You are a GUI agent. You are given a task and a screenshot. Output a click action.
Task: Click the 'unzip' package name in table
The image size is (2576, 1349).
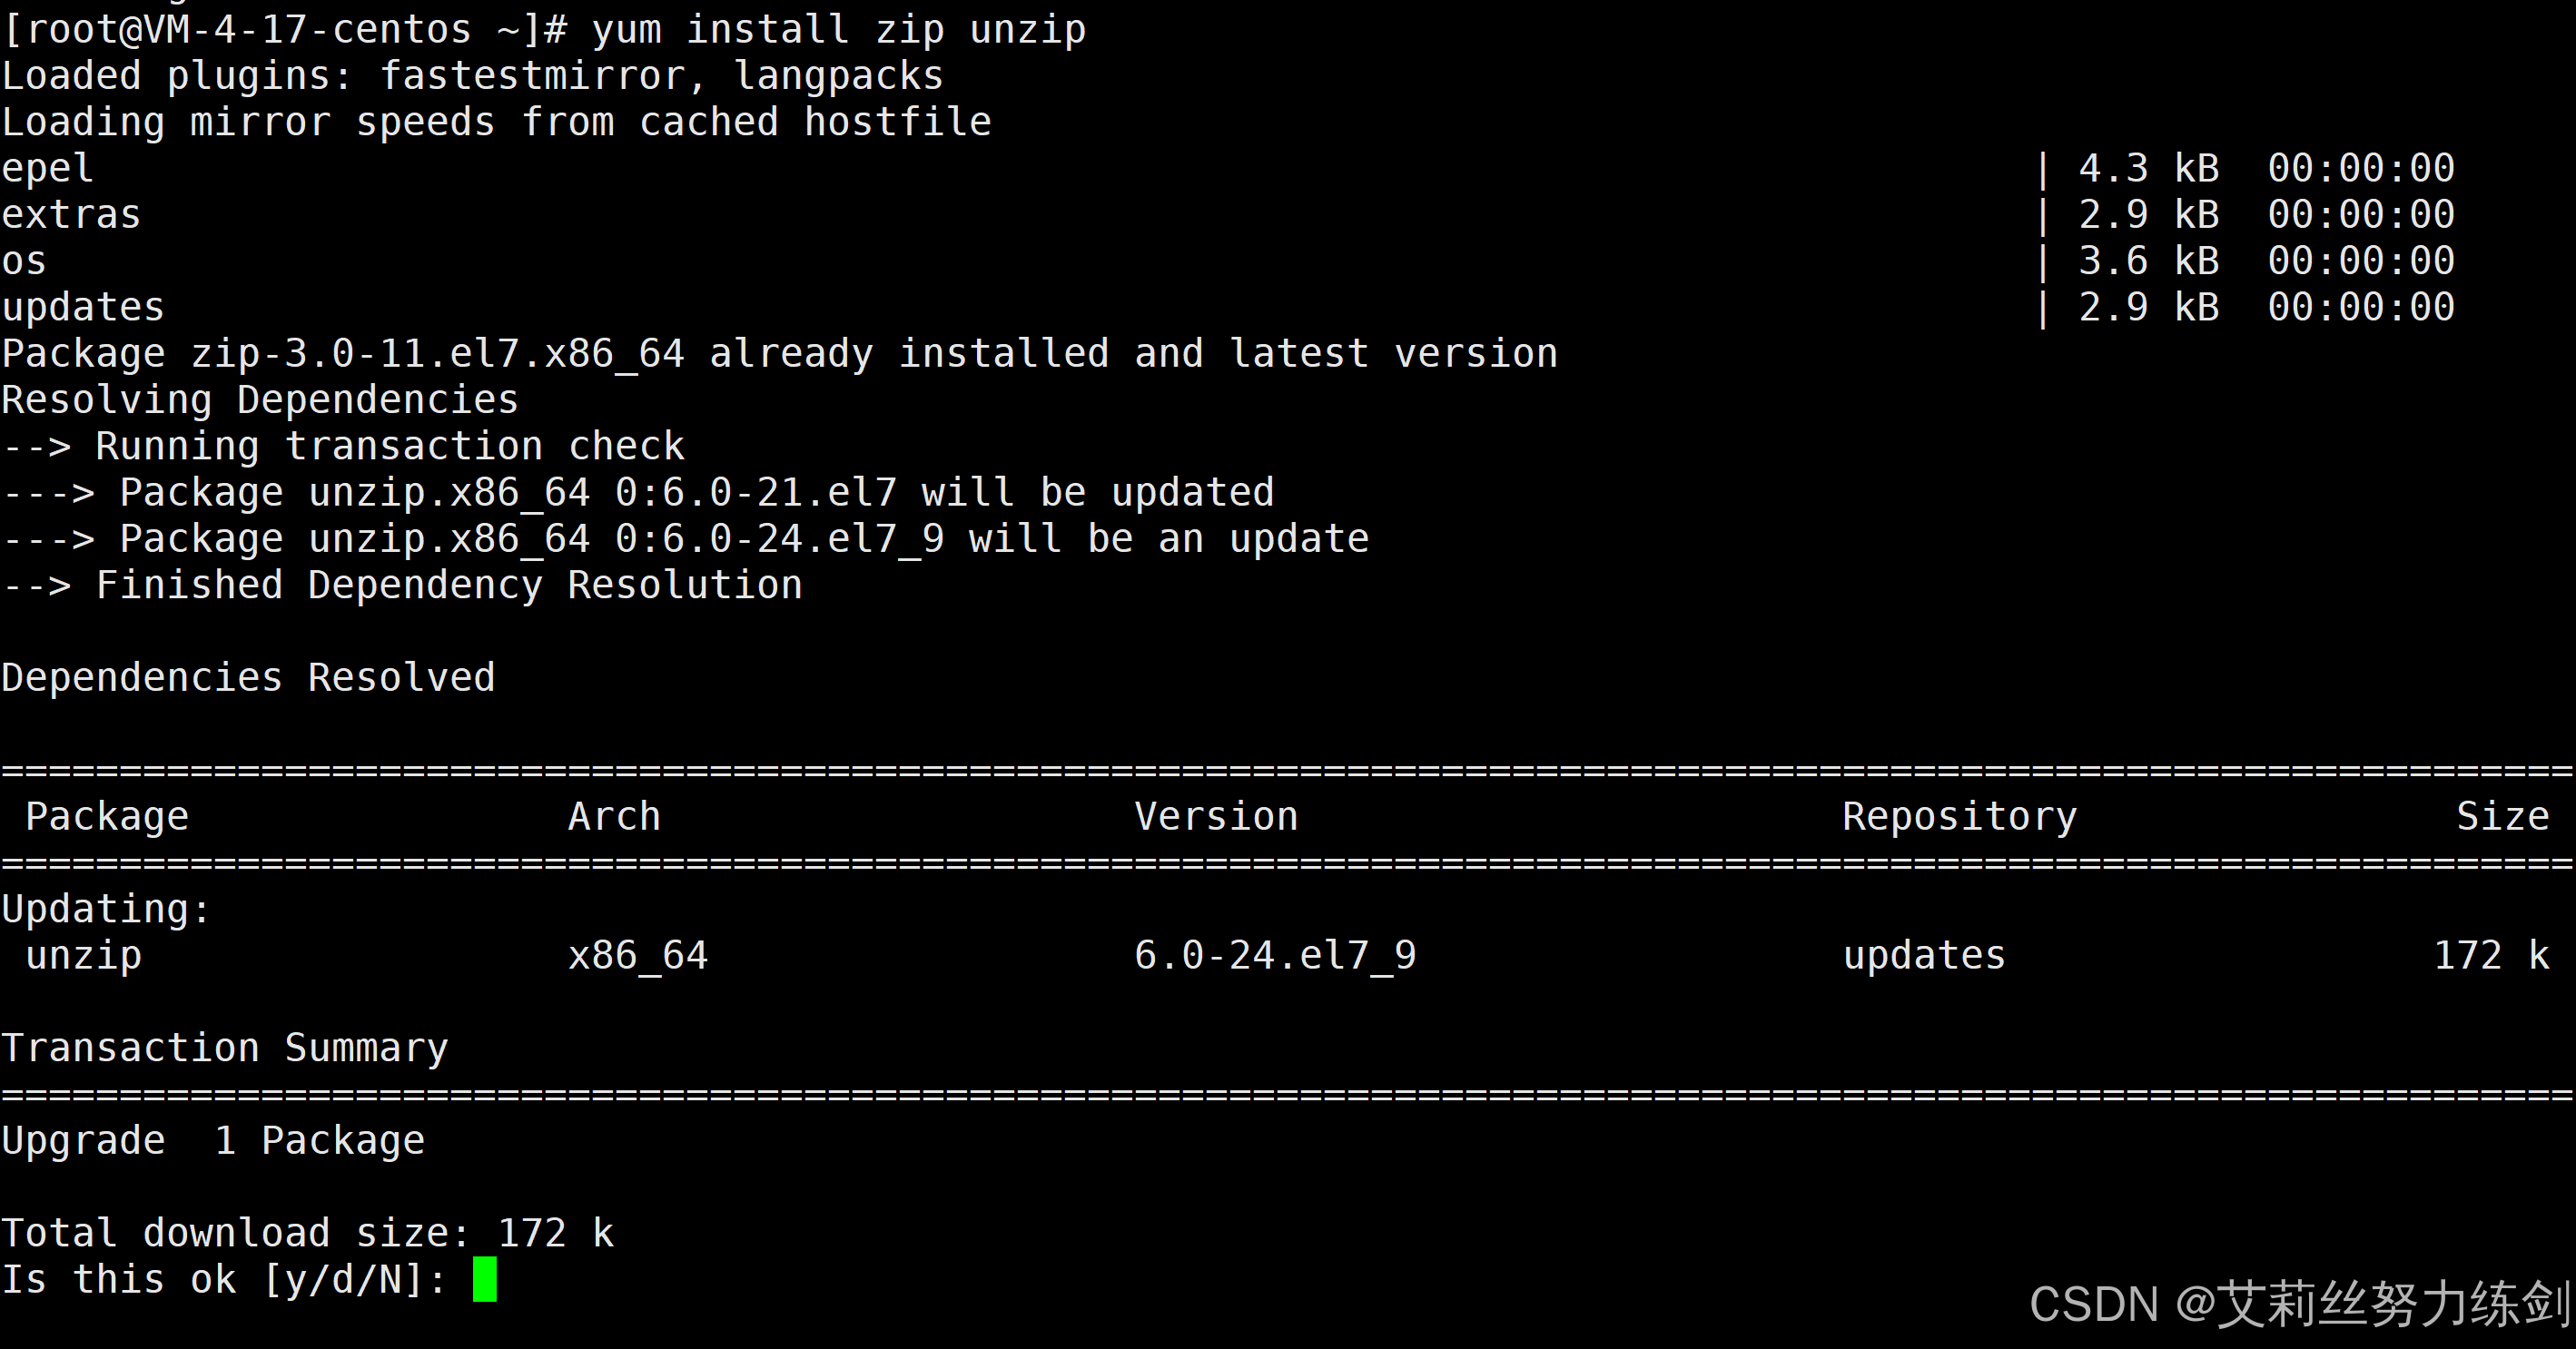pos(84,956)
